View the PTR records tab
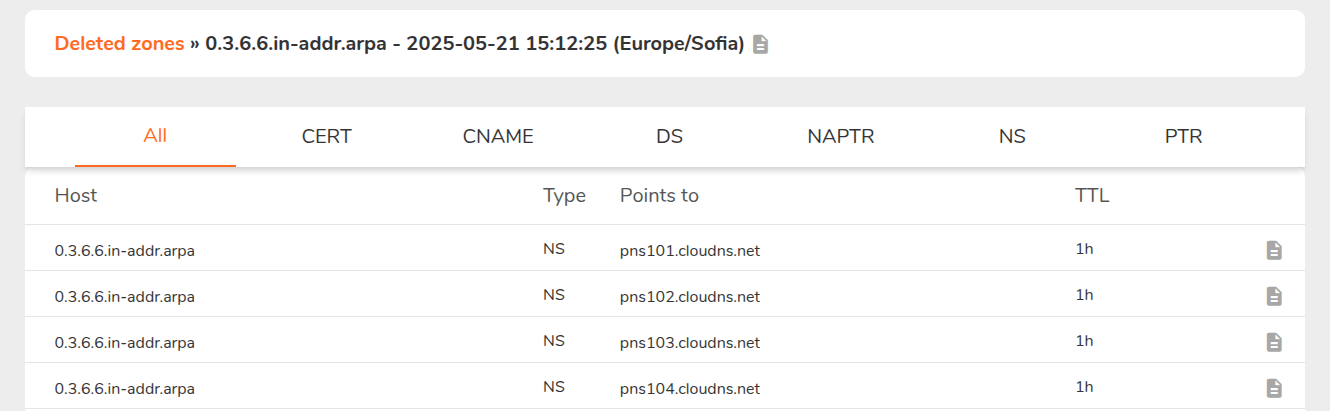Image resolution: width=1330 pixels, height=411 pixels. click(1183, 137)
